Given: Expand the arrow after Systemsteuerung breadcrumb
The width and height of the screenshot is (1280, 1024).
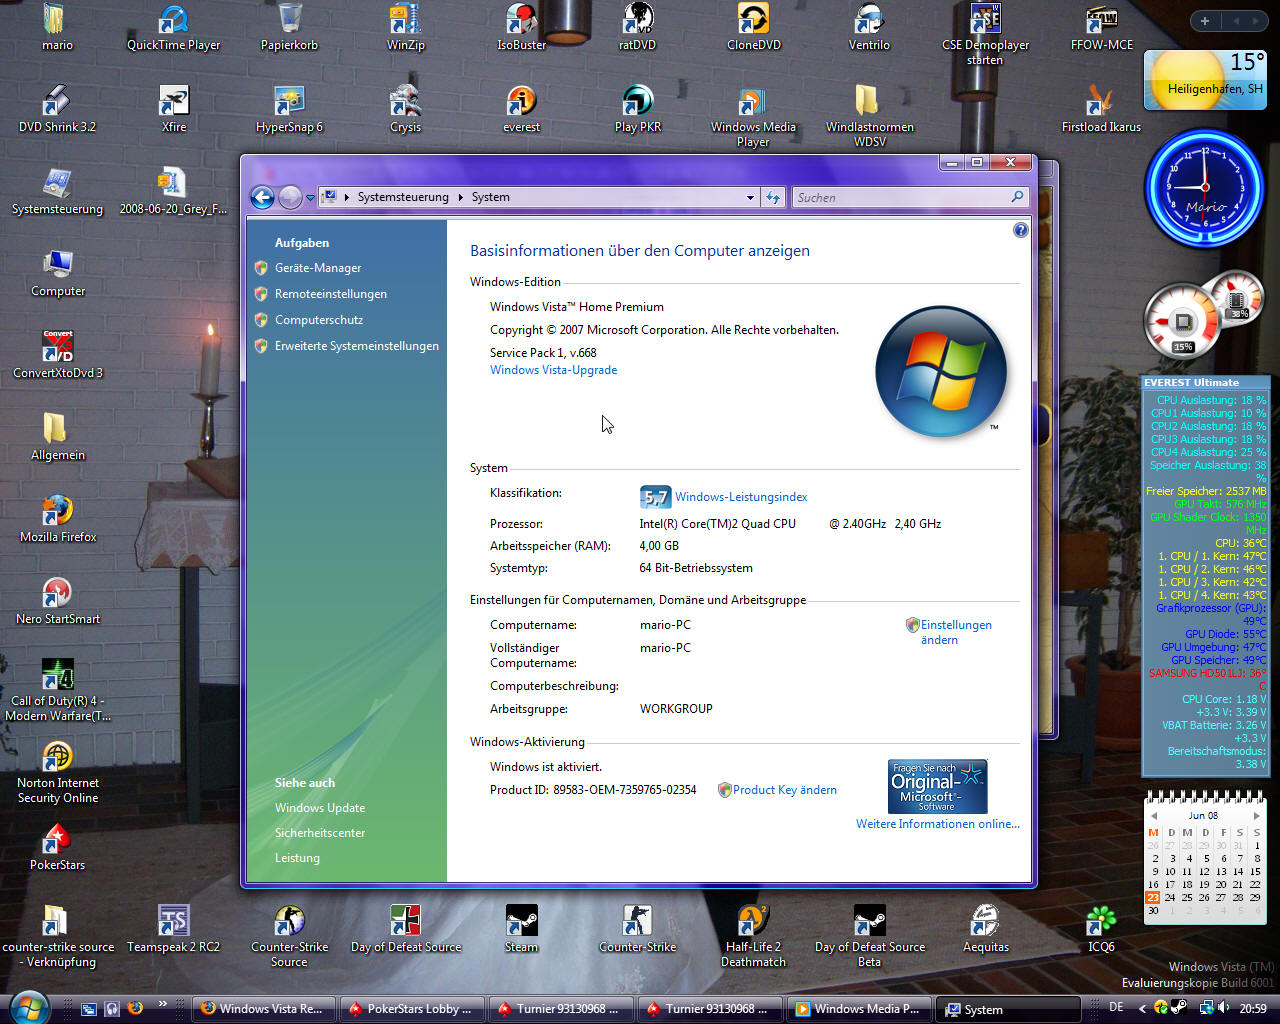Looking at the screenshot, I should [x=461, y=198].
